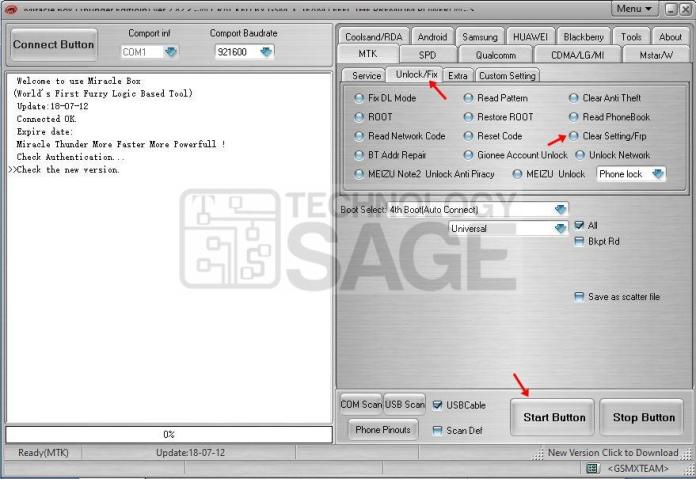696x479 pixels.
Task: Enable the Save as scatter file checkbox
Action: 579,297
